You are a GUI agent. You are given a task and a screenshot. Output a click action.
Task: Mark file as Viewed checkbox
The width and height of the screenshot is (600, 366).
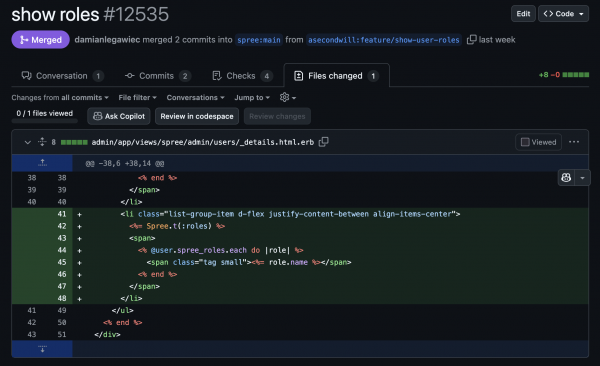click(525, 142)
